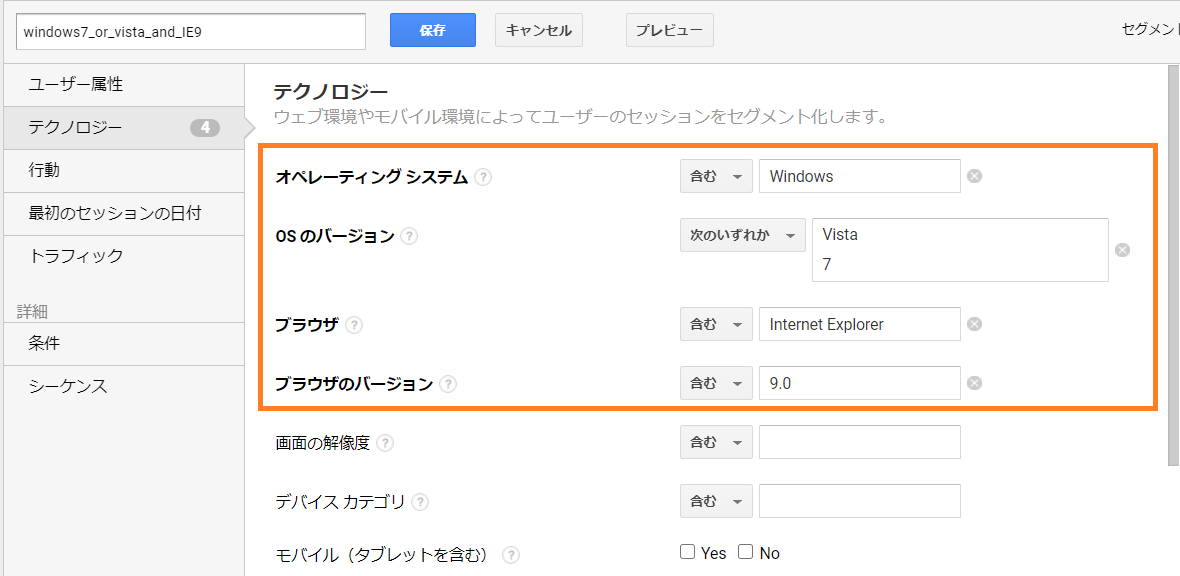The height and width of the screenshot is (576, 1180).
Task: Click help icon beside モバイル（タブレットを含む）
Action: 511,554
